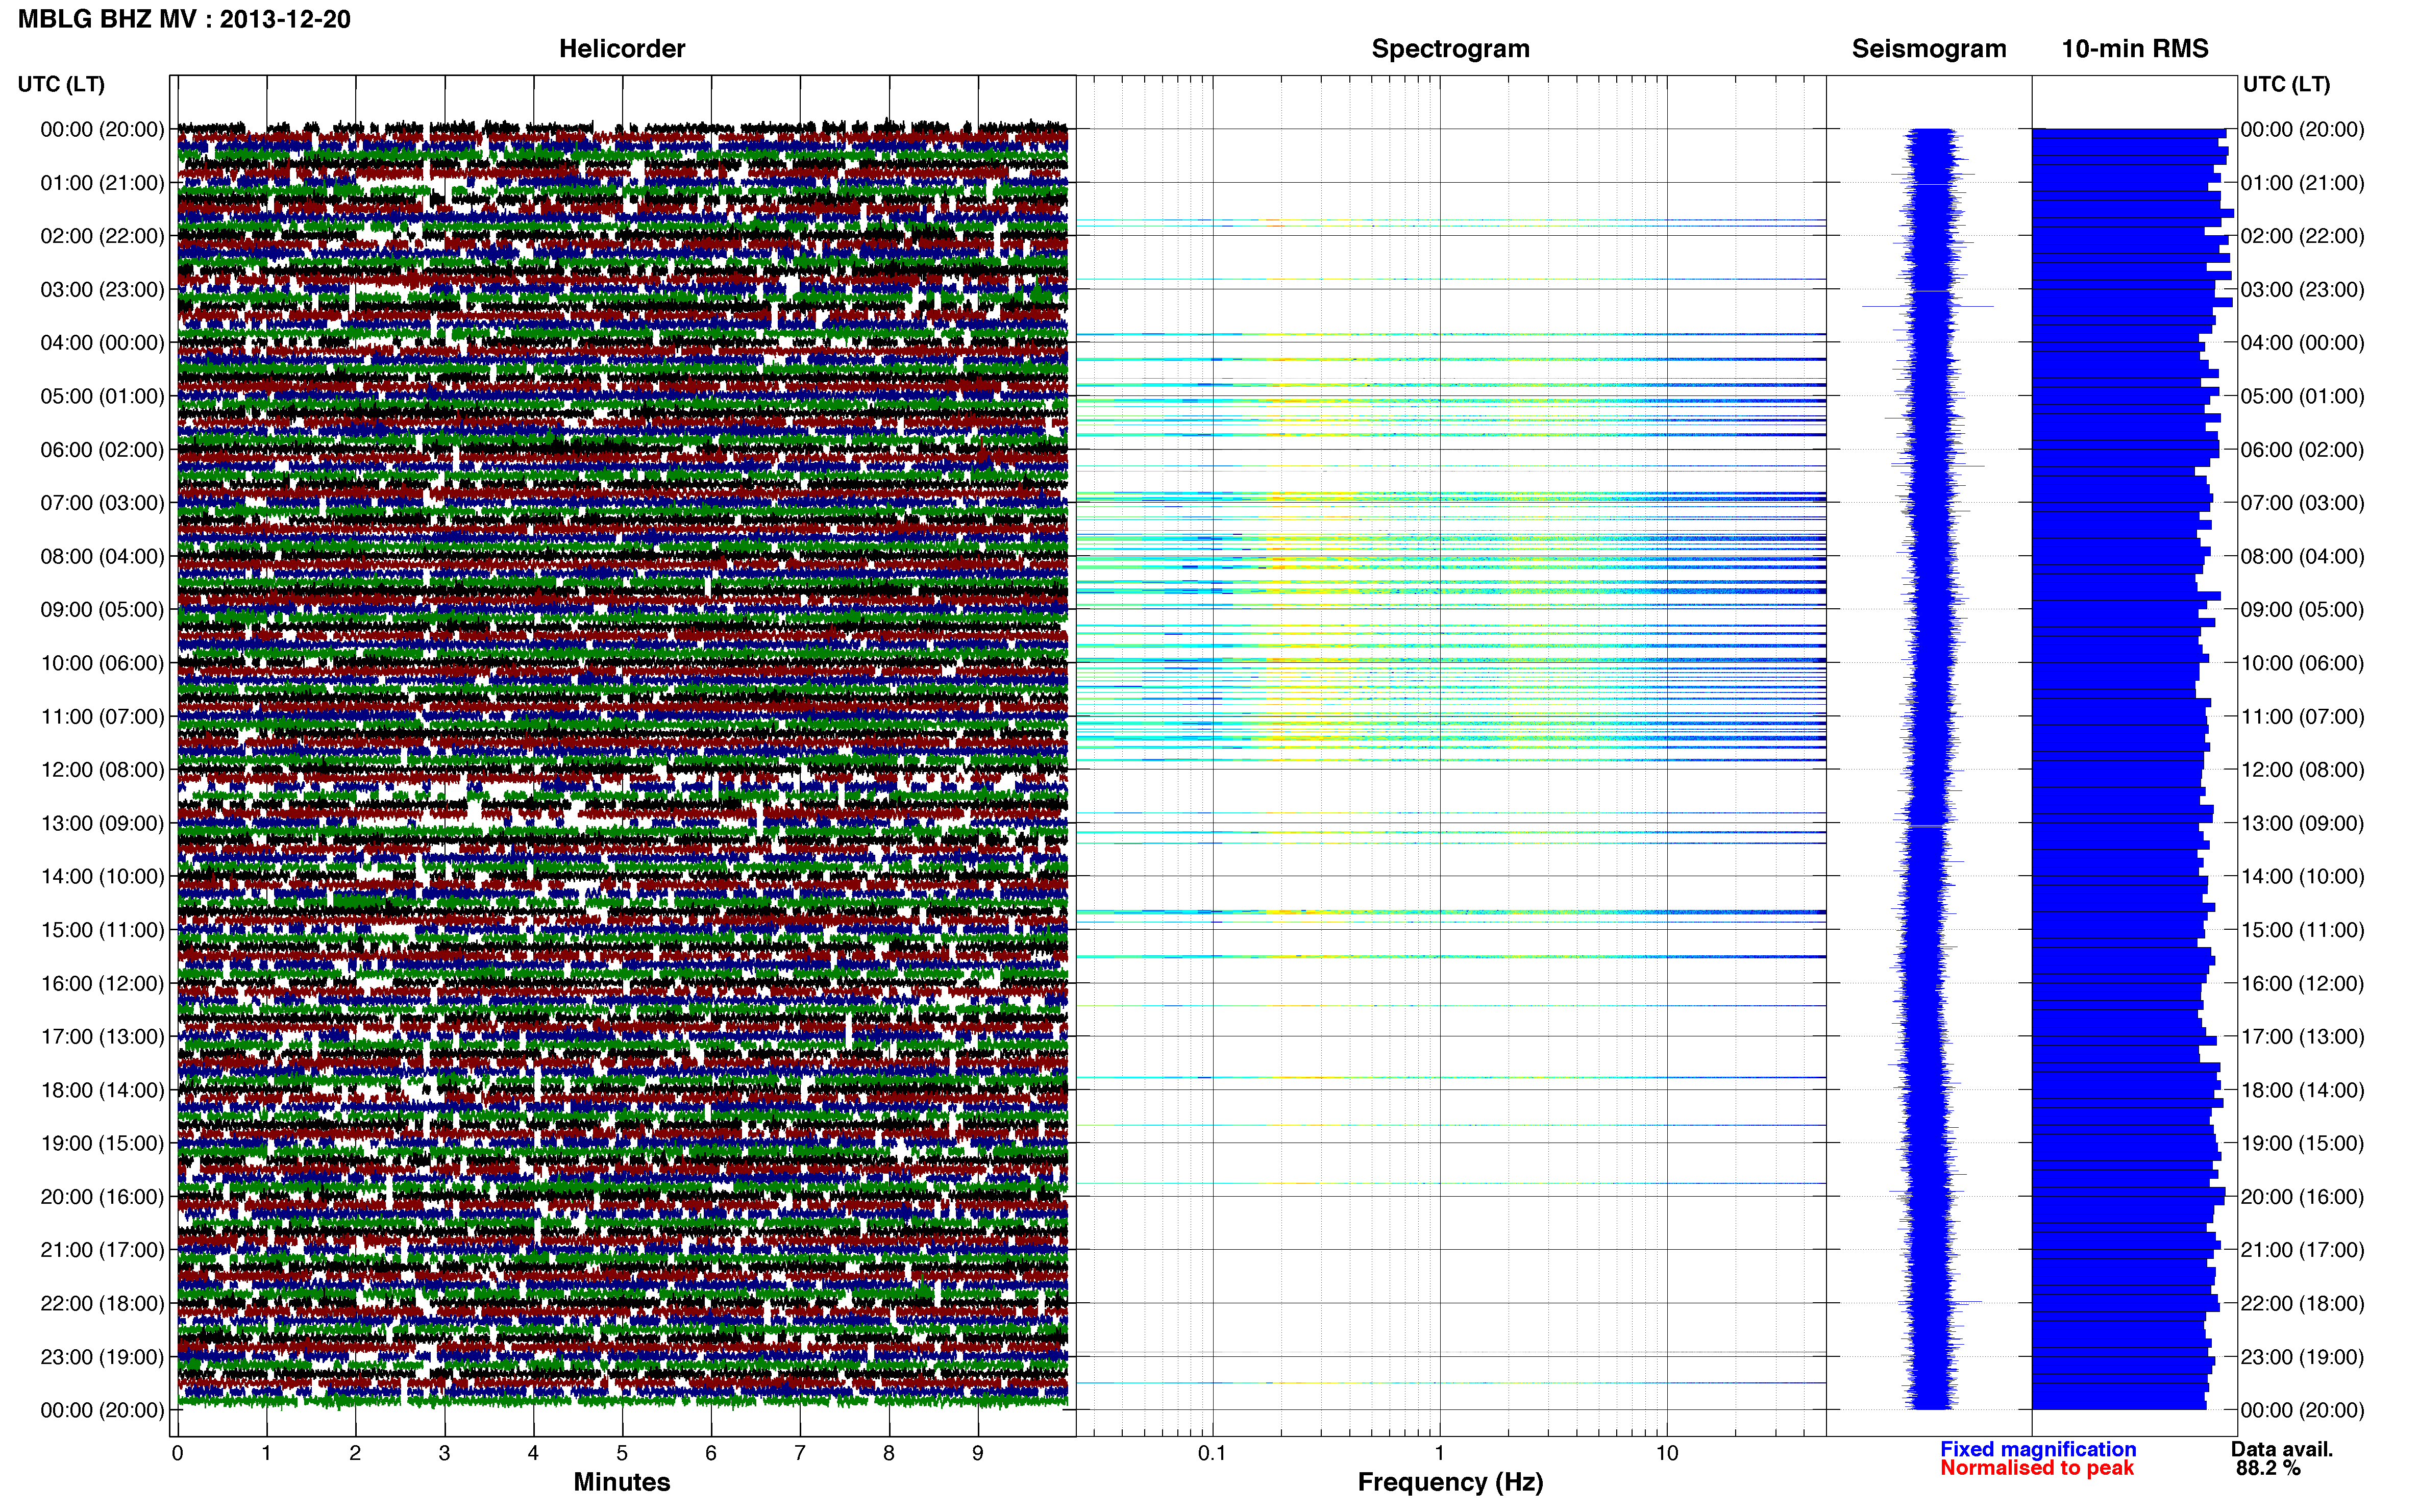Image resolution: width=2419 pixels, height=1512 pixels.
Task: Click right-side time label '04:00 (00:00)'
Action: [2302, 343]
